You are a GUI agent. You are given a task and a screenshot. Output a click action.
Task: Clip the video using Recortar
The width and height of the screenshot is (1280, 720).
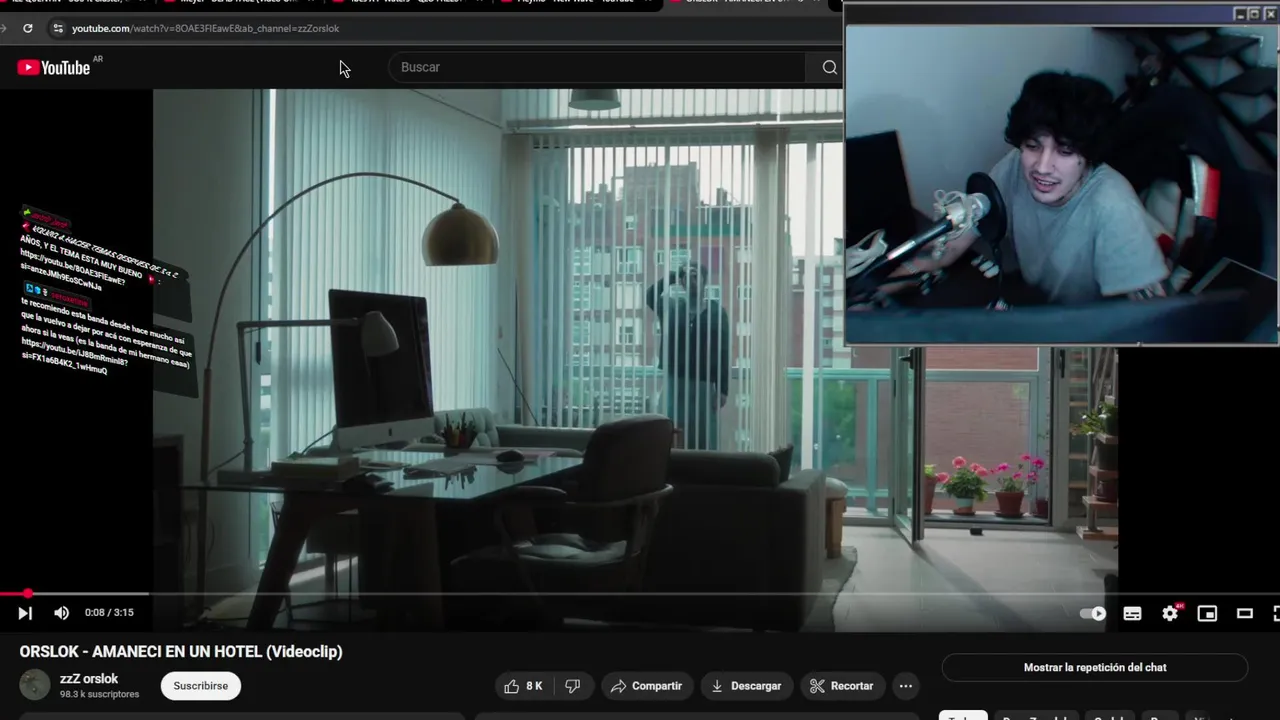pos(842,686)
